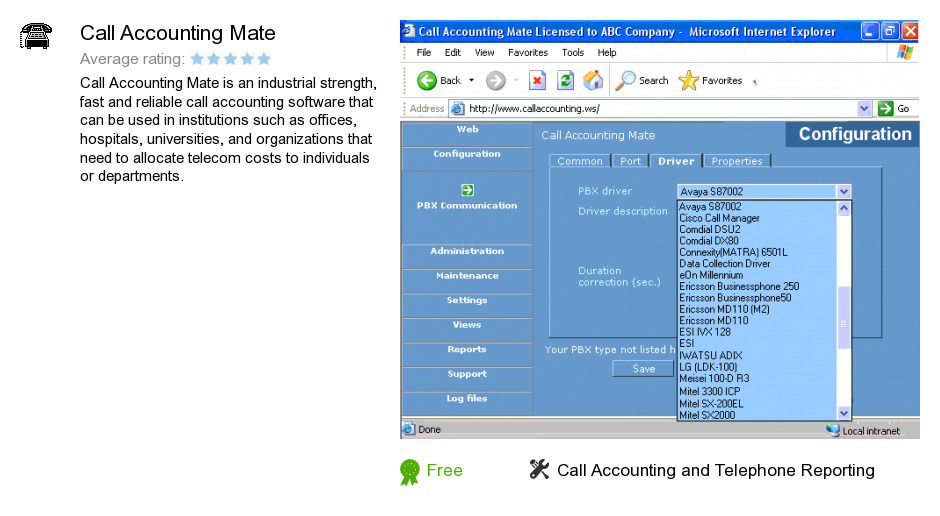Open the Help menu
This screenshot has height=516, width=940.
point(607,53)
